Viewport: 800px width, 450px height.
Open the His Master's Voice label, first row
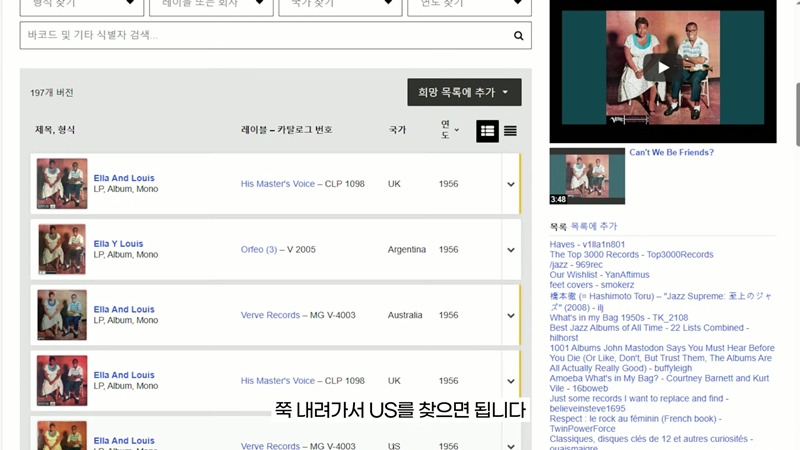[278, 184]
